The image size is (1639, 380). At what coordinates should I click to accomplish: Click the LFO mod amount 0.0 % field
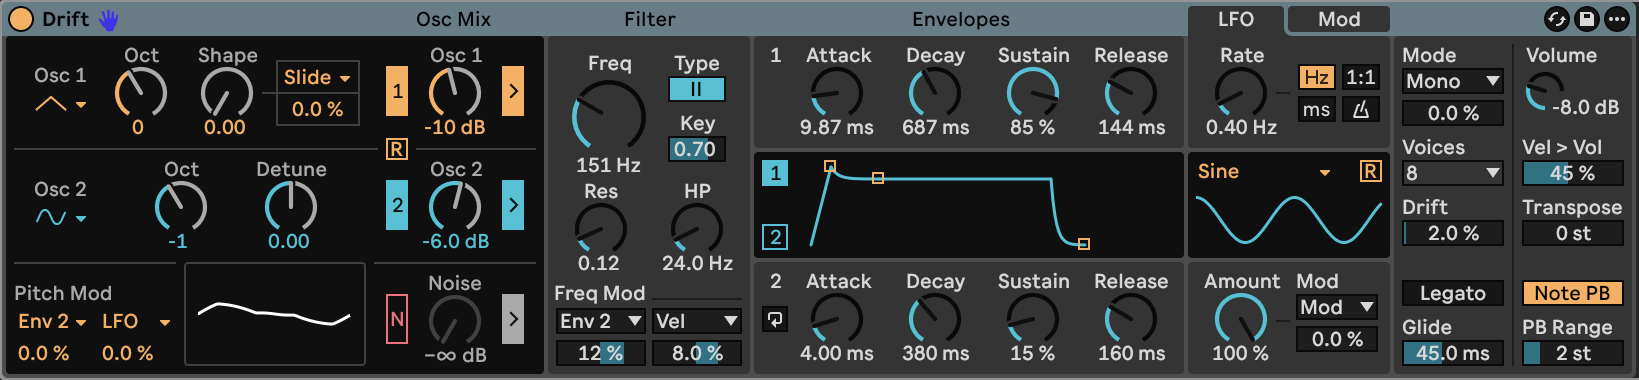[1337, 339]
